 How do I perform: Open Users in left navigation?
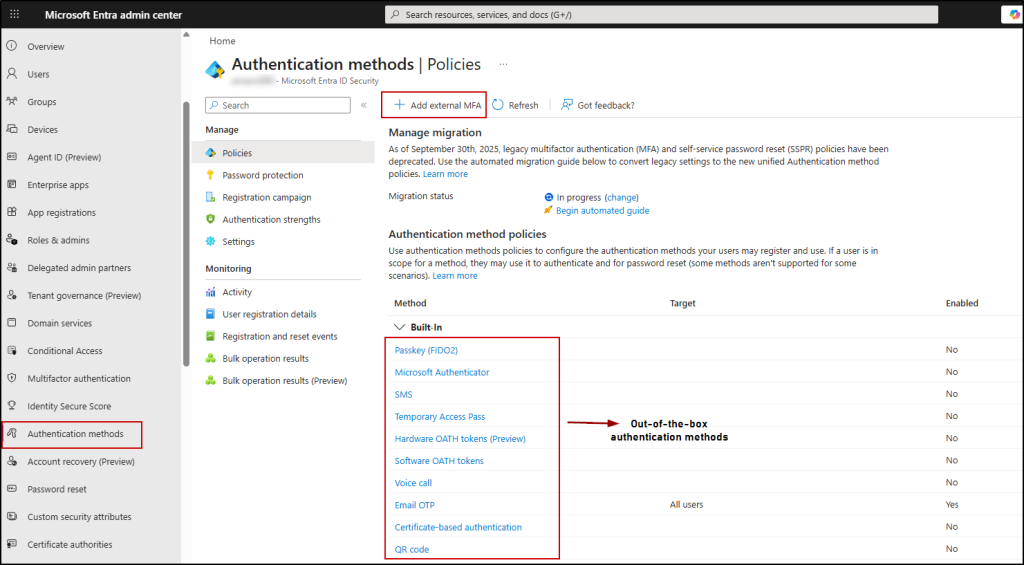pos(38,74)
